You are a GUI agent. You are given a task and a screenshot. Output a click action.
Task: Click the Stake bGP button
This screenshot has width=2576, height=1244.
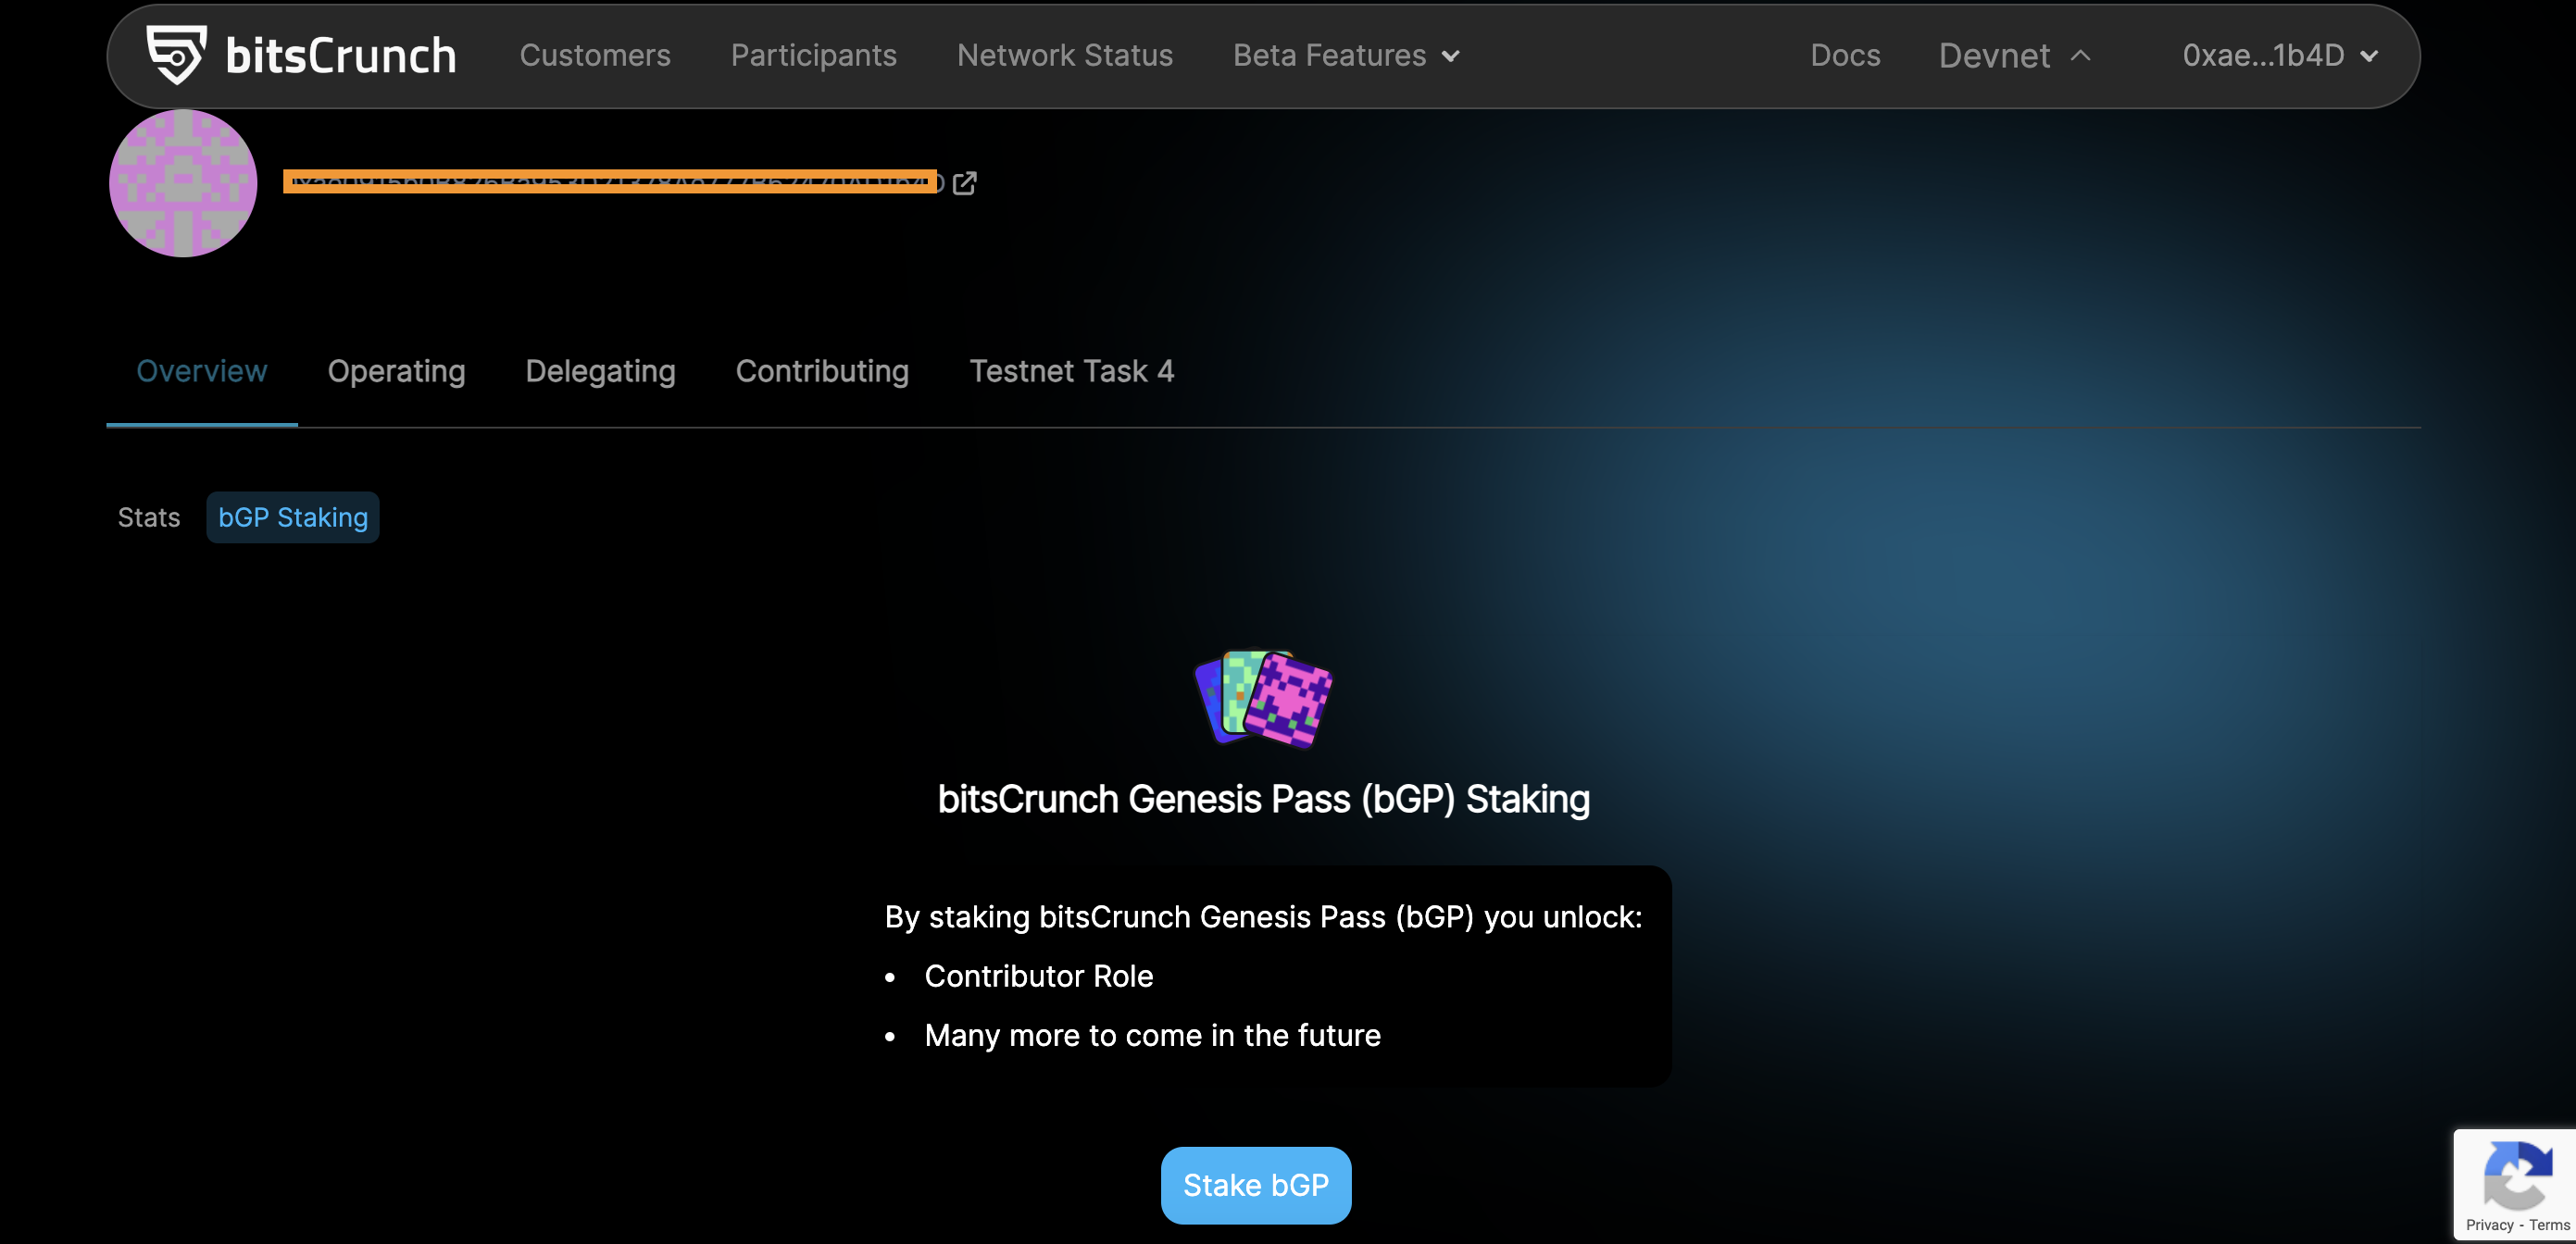[x=1256, y=1185]
